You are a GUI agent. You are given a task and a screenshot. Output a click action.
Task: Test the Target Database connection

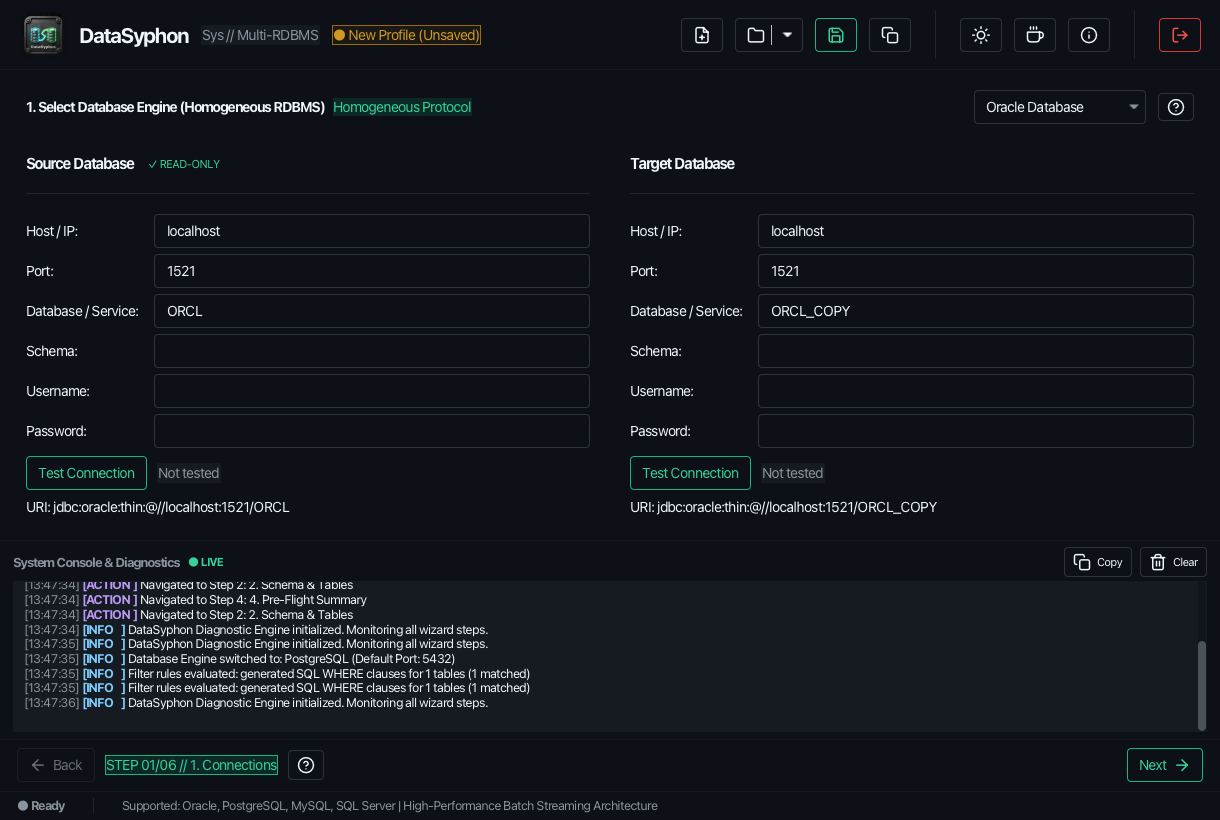coord(691,473)
